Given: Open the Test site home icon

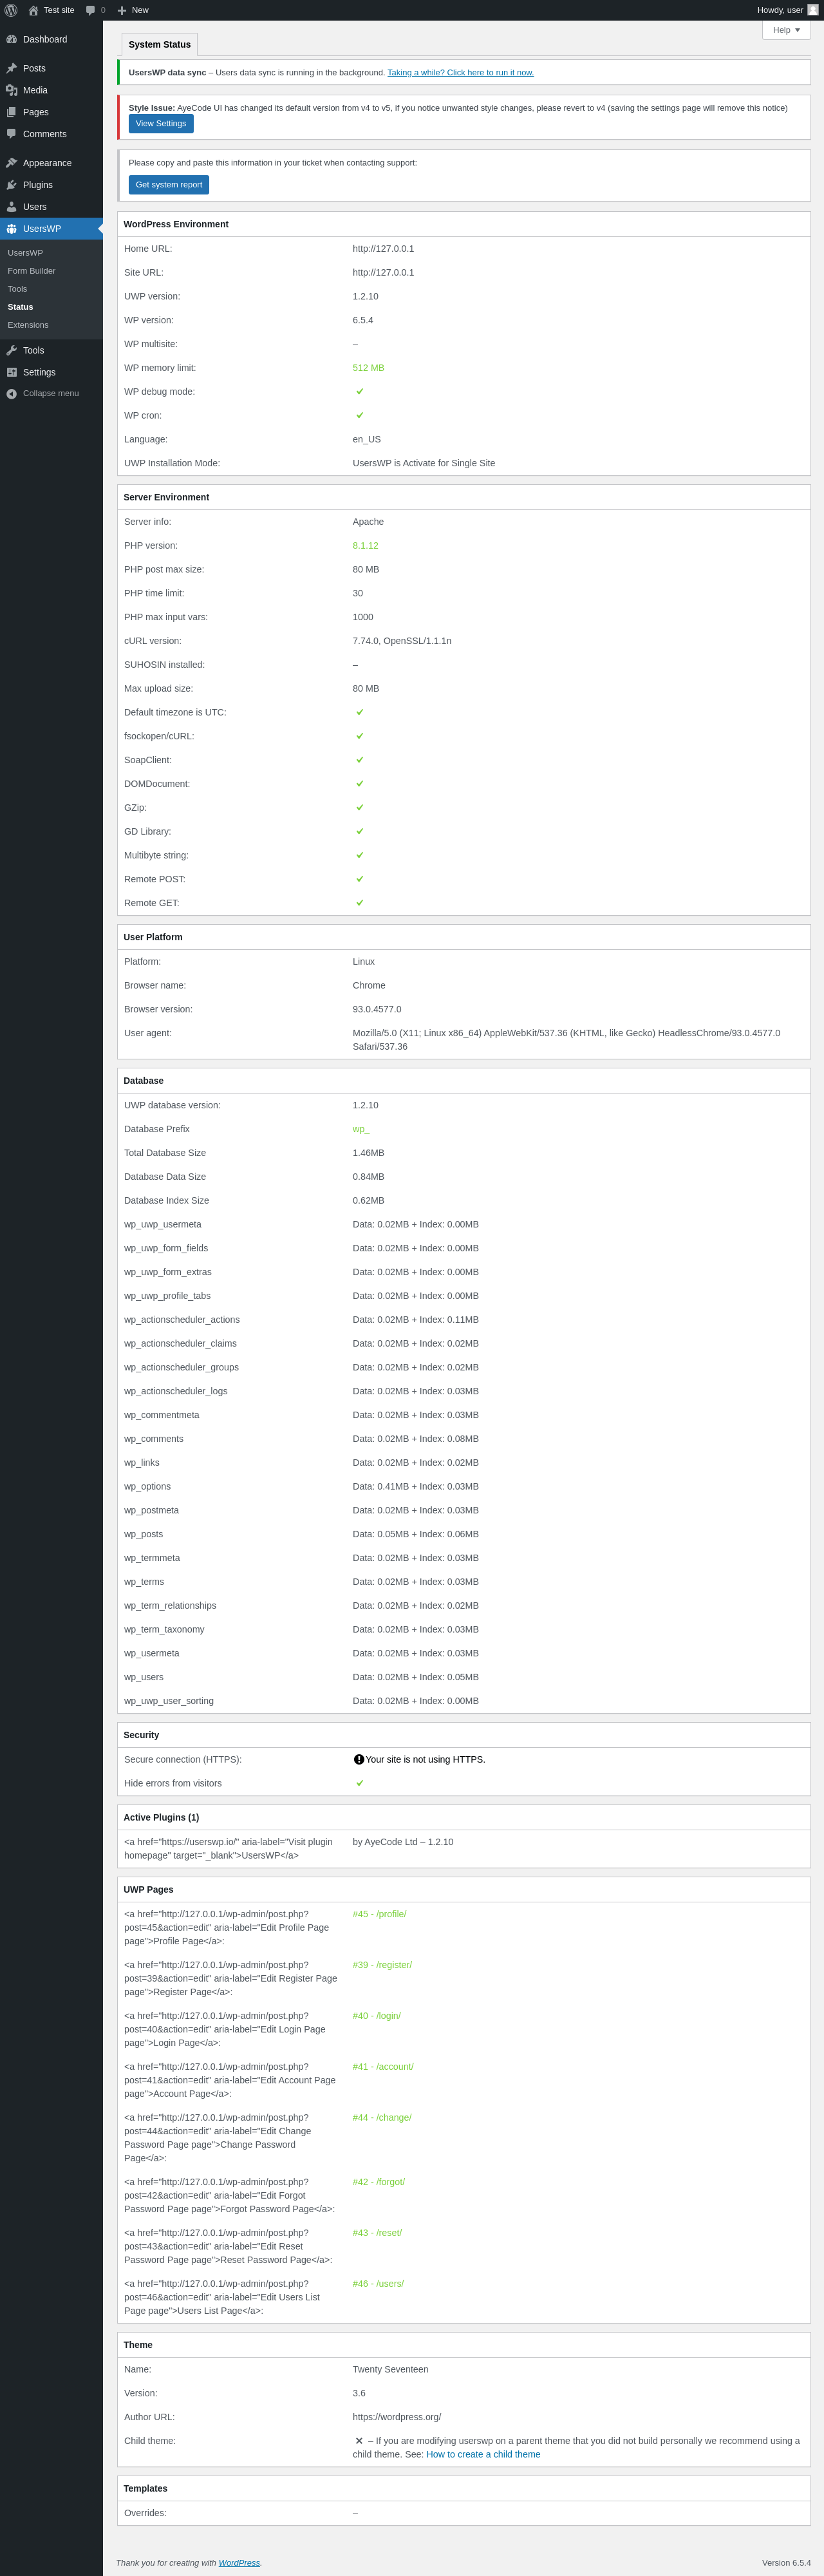Looking at the screenshot, I should point(33,10).
